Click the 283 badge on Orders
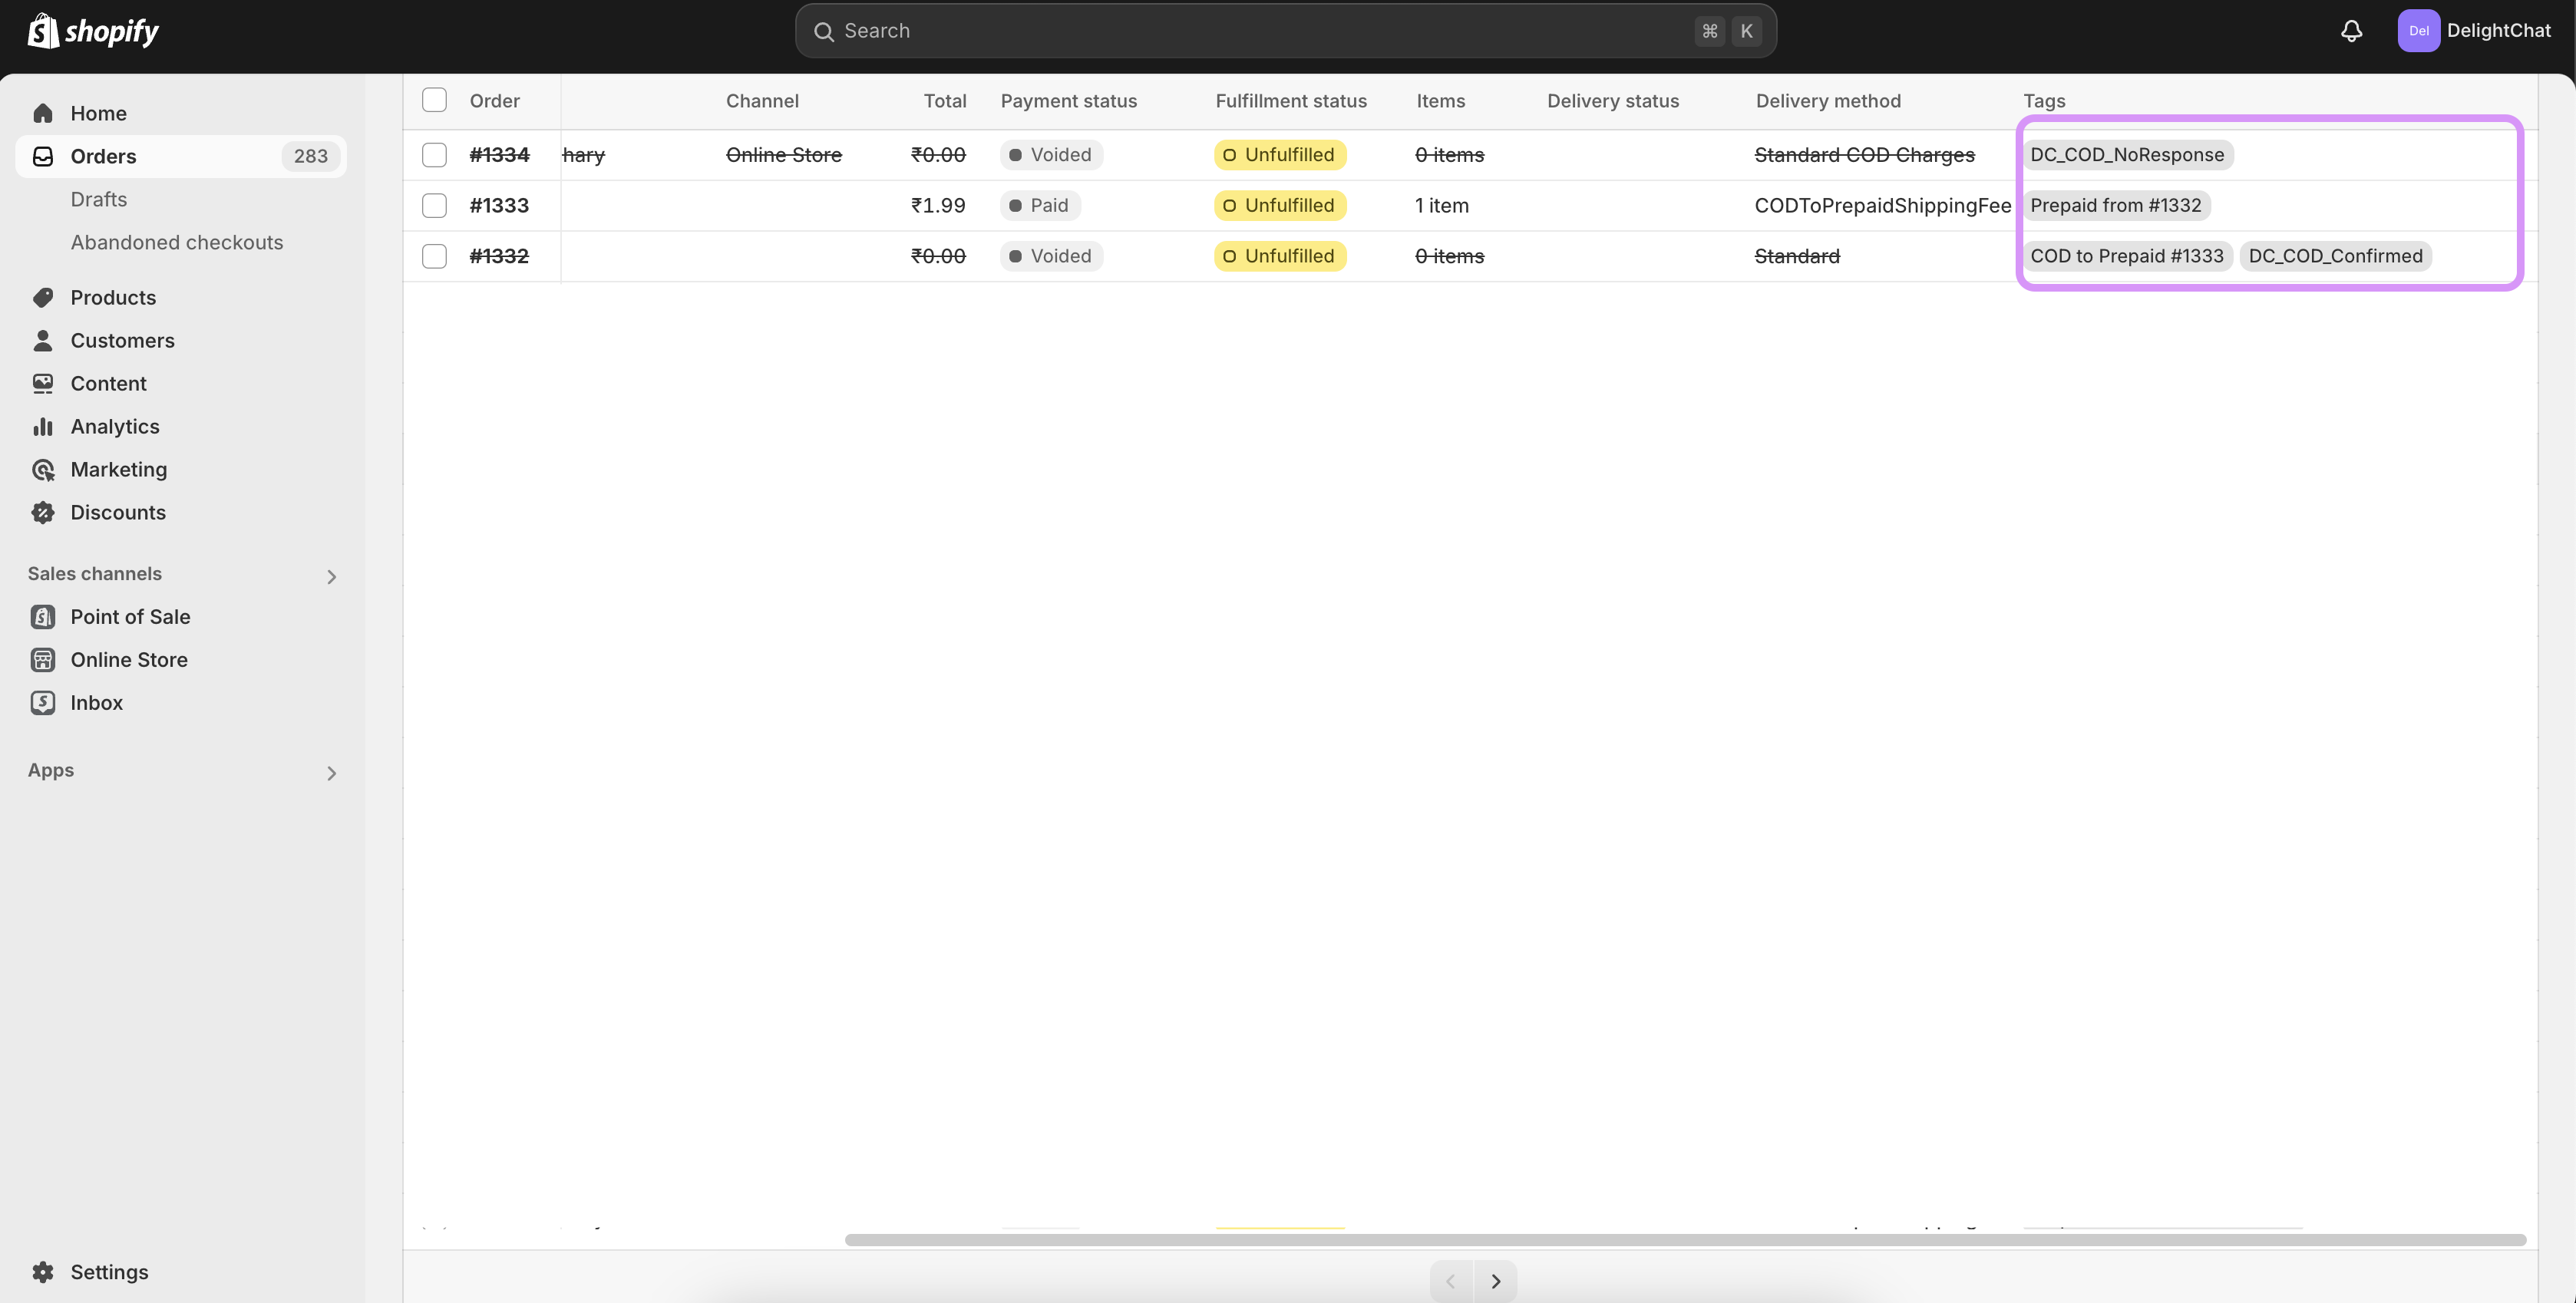 (311, 156)
